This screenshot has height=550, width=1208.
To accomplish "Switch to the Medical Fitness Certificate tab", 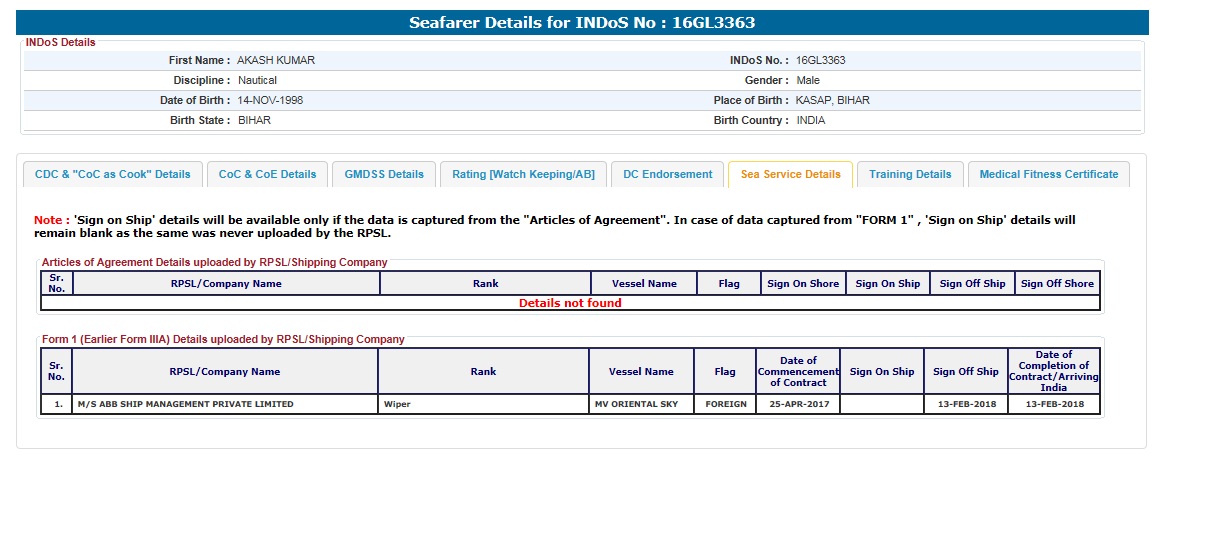I will (1048, 174).
